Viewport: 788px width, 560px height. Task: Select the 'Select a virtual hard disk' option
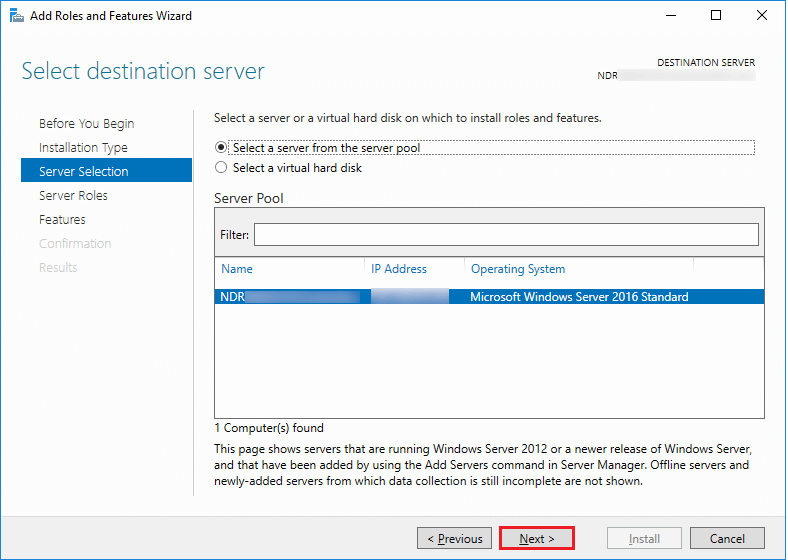tap(221, 168)
